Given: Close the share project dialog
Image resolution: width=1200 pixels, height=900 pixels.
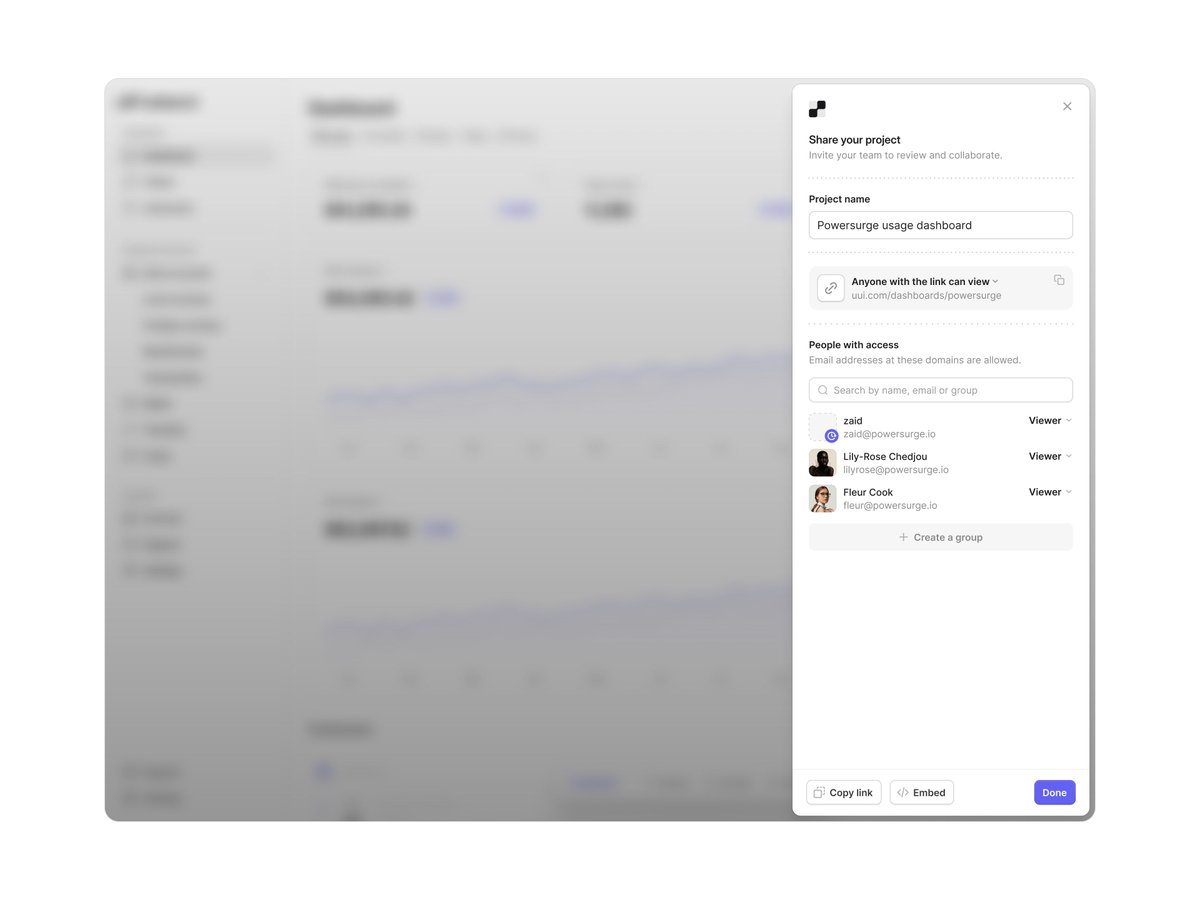Looking at the screenshot, I should coord(1067,106).
